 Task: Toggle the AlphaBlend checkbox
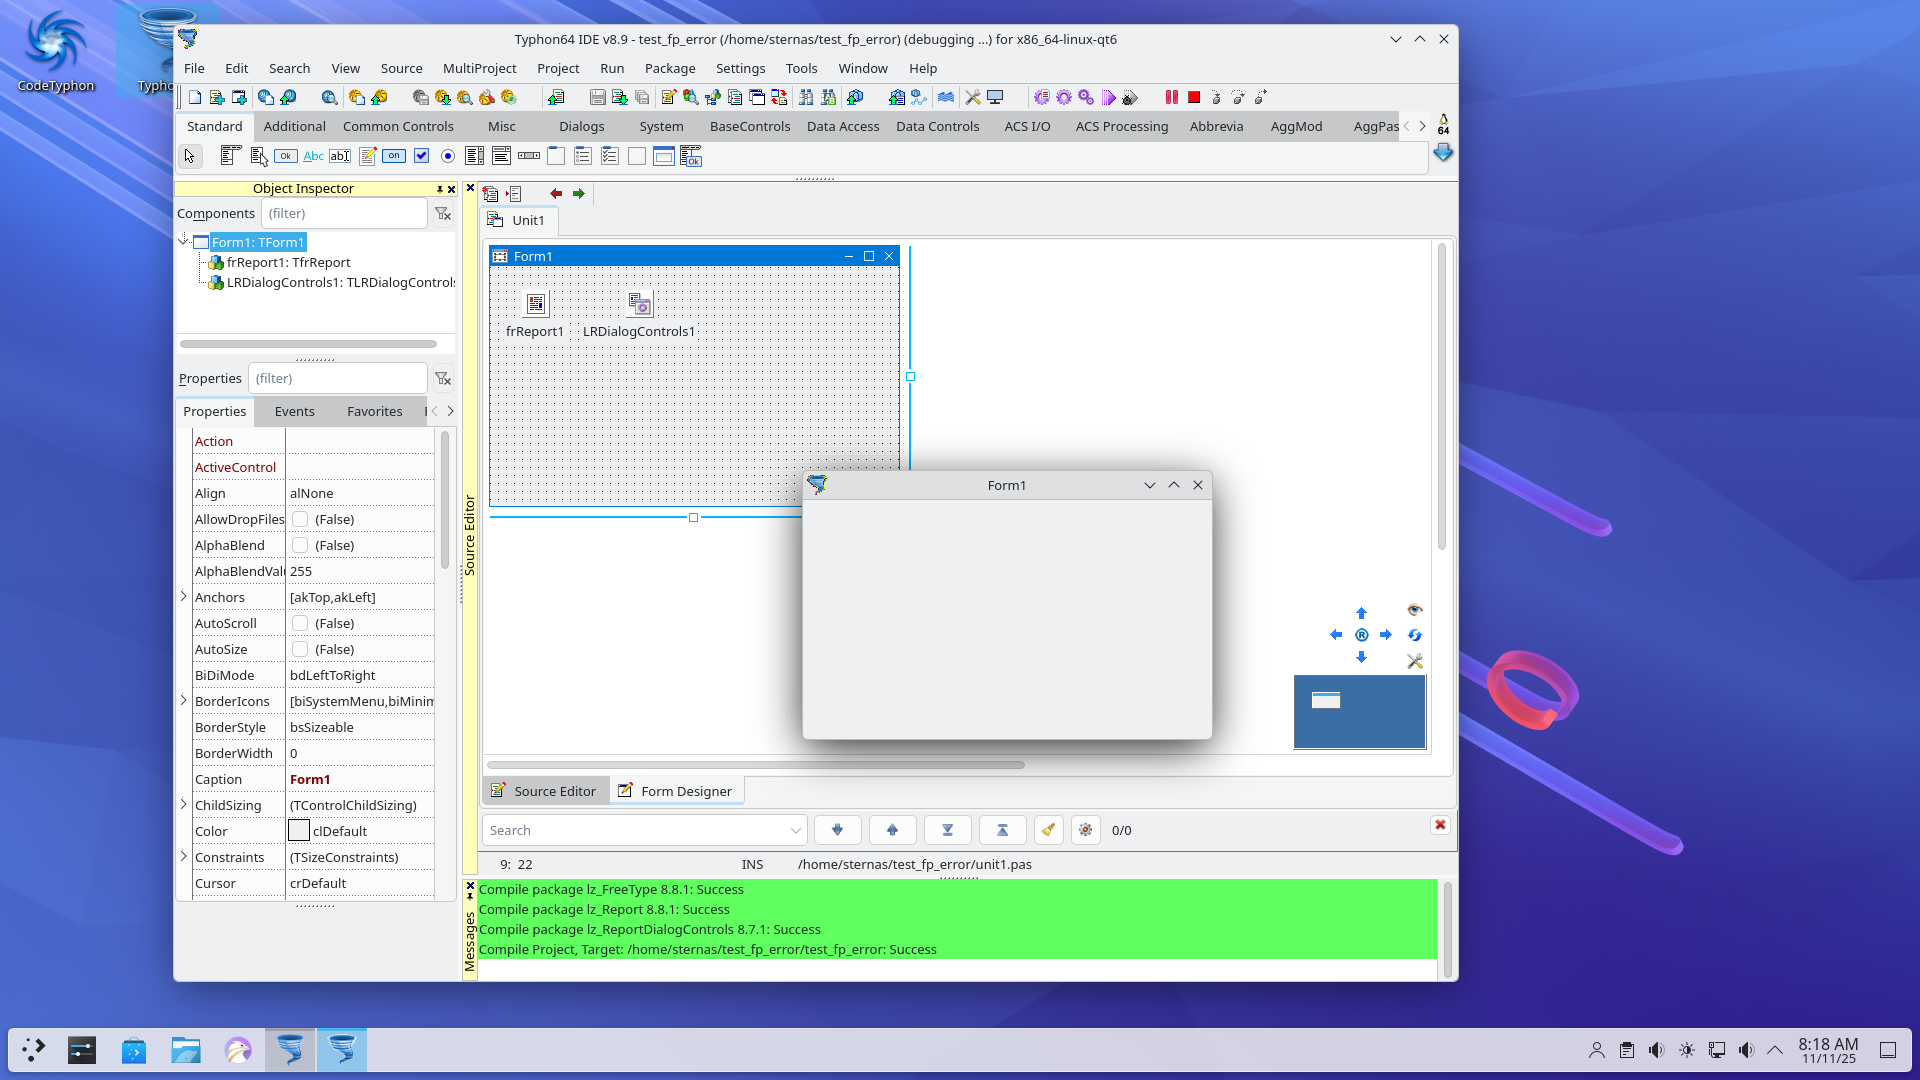pyautogui.click(x=300, y=545)
